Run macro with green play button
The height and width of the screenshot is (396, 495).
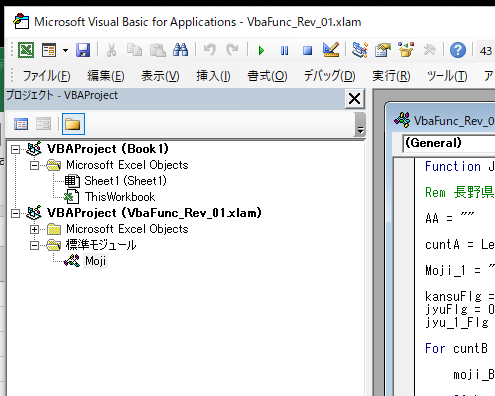pos(261,51)
